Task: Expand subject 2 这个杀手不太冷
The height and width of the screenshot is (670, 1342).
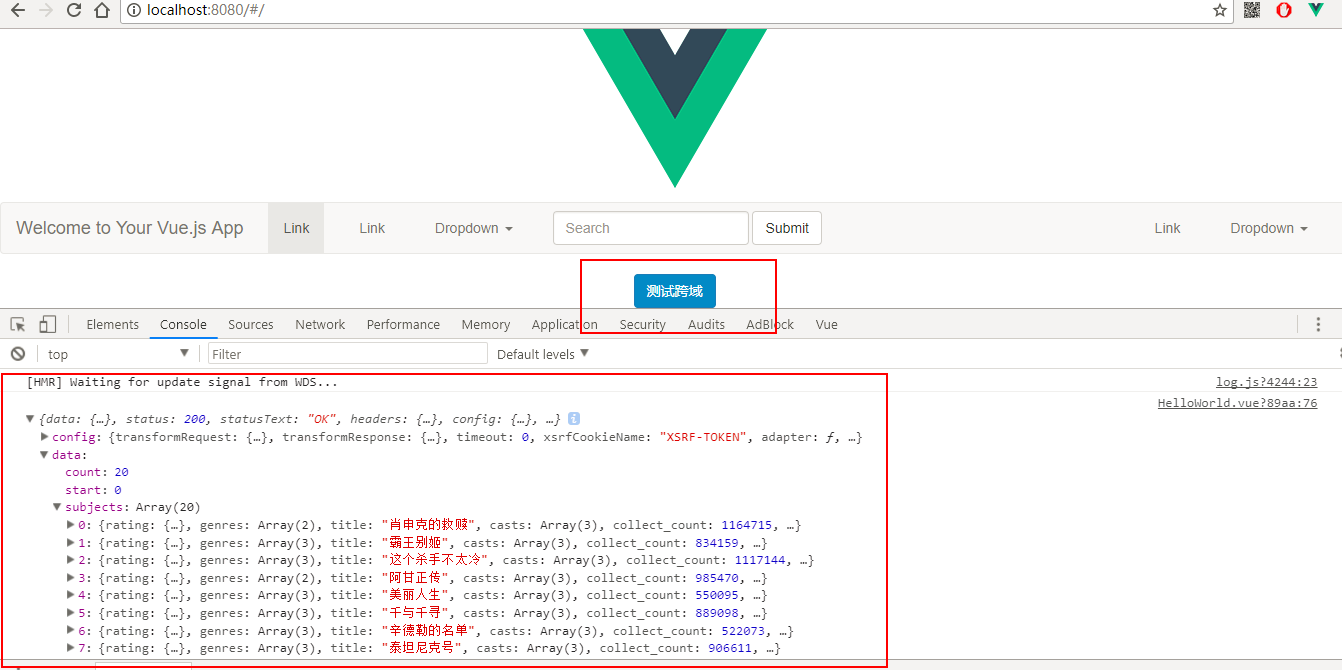Action: (x=70, y=560)
